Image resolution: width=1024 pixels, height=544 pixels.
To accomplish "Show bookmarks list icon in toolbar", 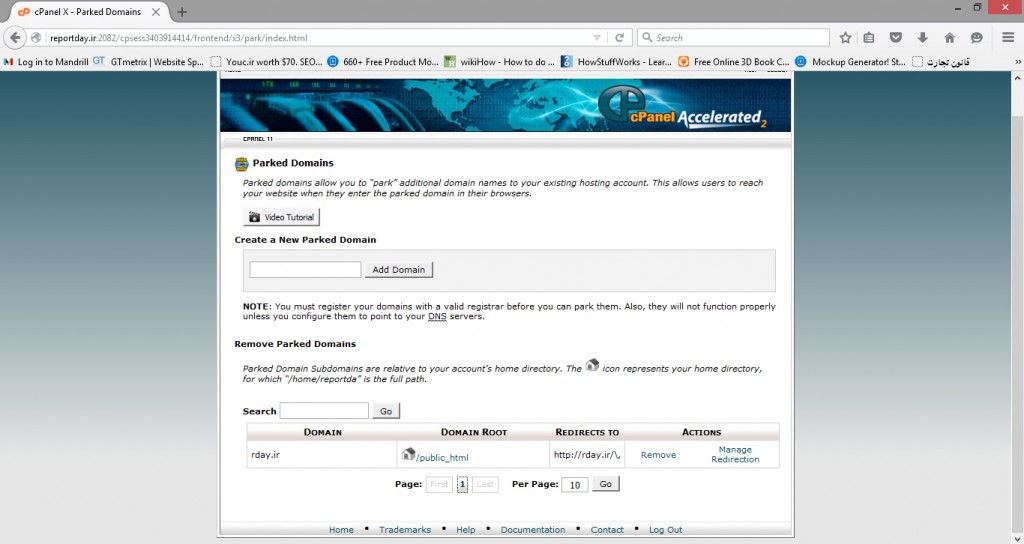I will (869, 38).
